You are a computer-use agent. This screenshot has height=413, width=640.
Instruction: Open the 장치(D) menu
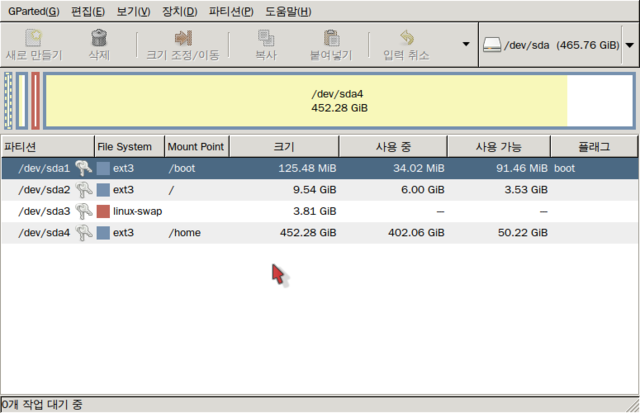pyautogui.click(x=180, y=11)
